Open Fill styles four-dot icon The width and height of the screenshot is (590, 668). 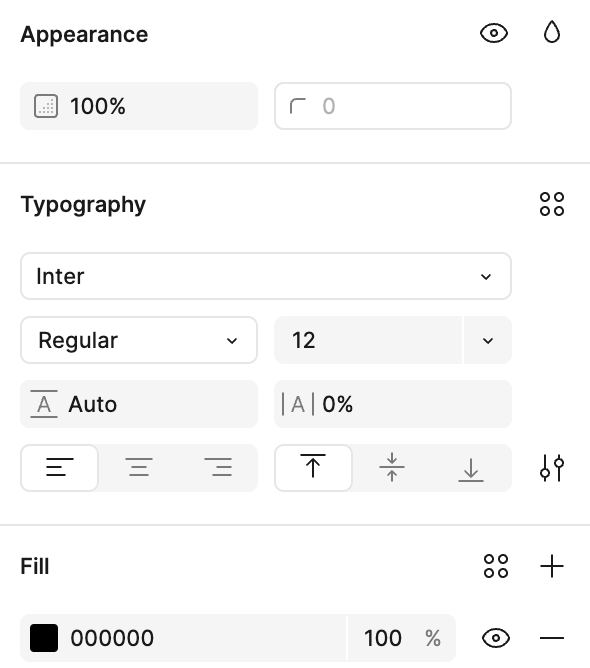pyautogui.click(x=496, y=566)
